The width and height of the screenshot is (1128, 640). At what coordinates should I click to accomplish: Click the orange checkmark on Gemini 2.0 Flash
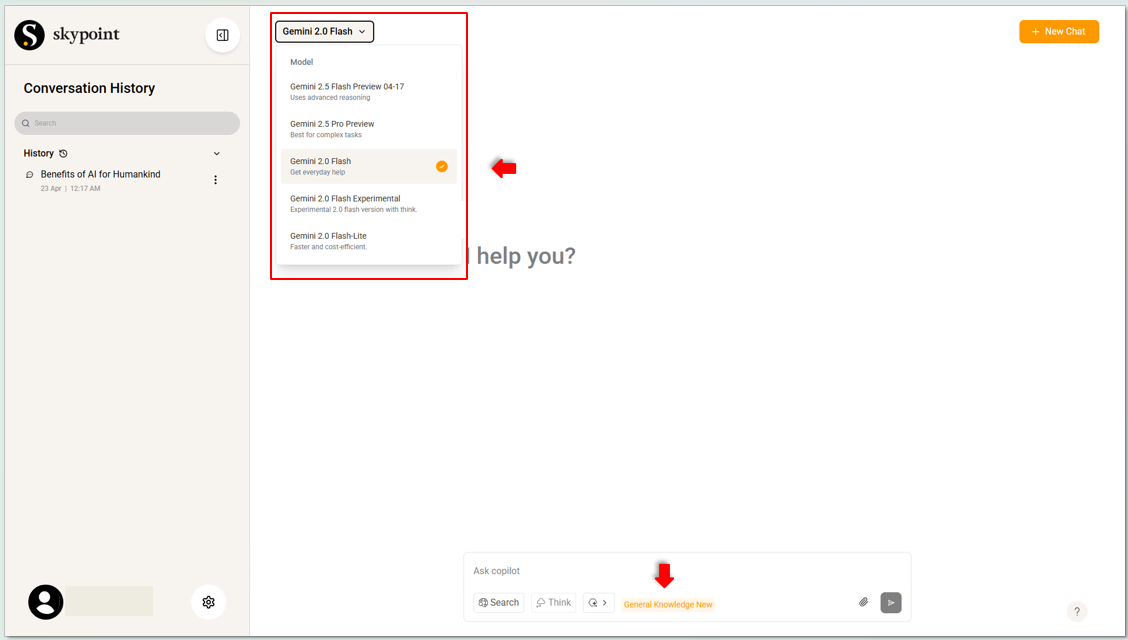pyautogui.click(x=442, y=167)
